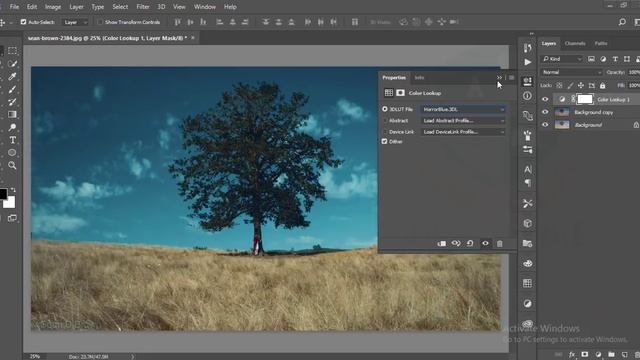640x360 pixels.
Task: Select the Rectangular Marquee tool
Action: point(12,51)
